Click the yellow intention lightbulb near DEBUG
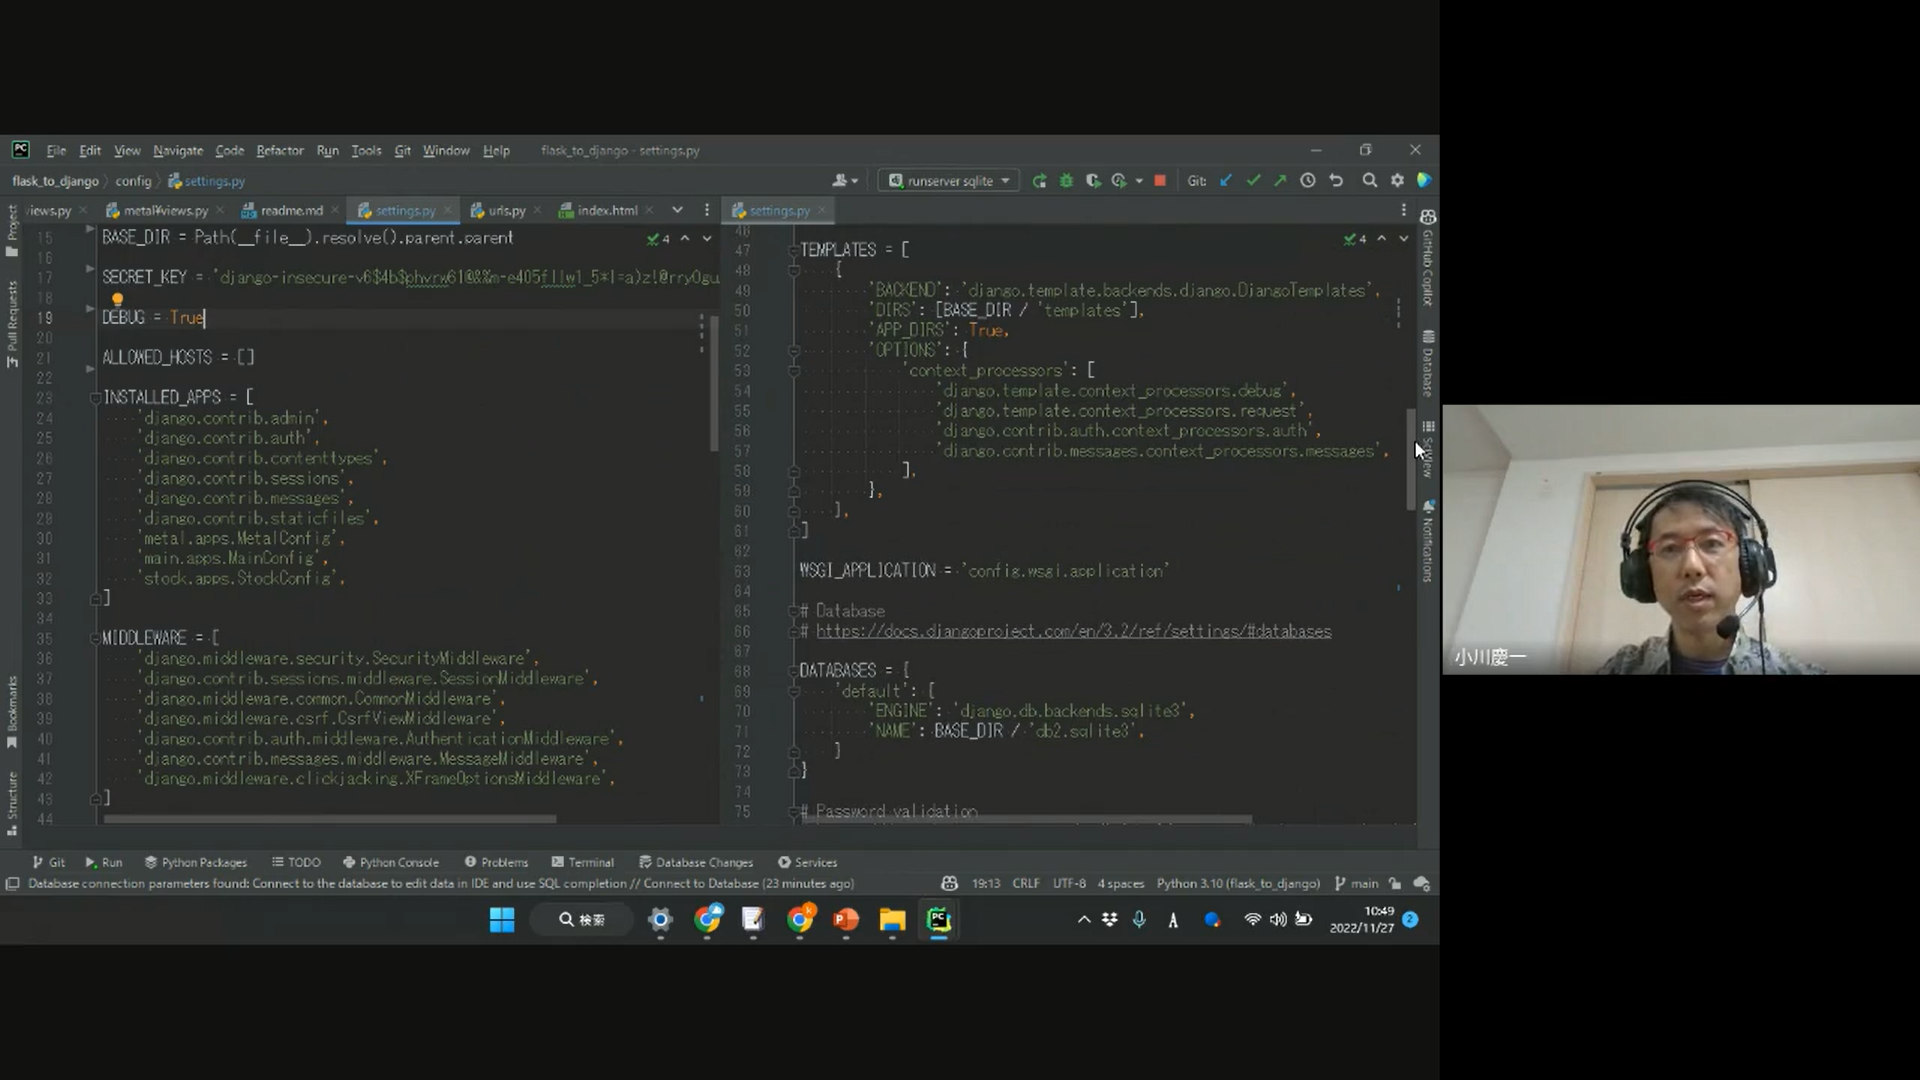 pyautogui.click(x=117, y=299)
